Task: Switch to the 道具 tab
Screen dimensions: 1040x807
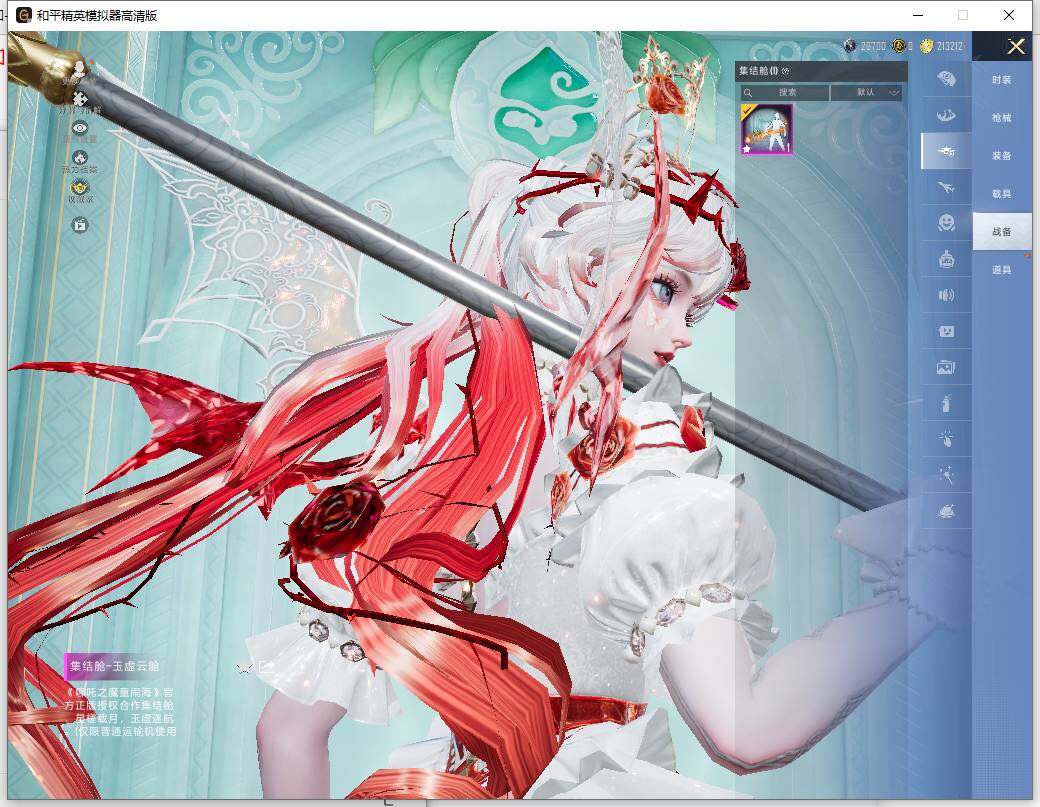Action: pos(1002,270)
